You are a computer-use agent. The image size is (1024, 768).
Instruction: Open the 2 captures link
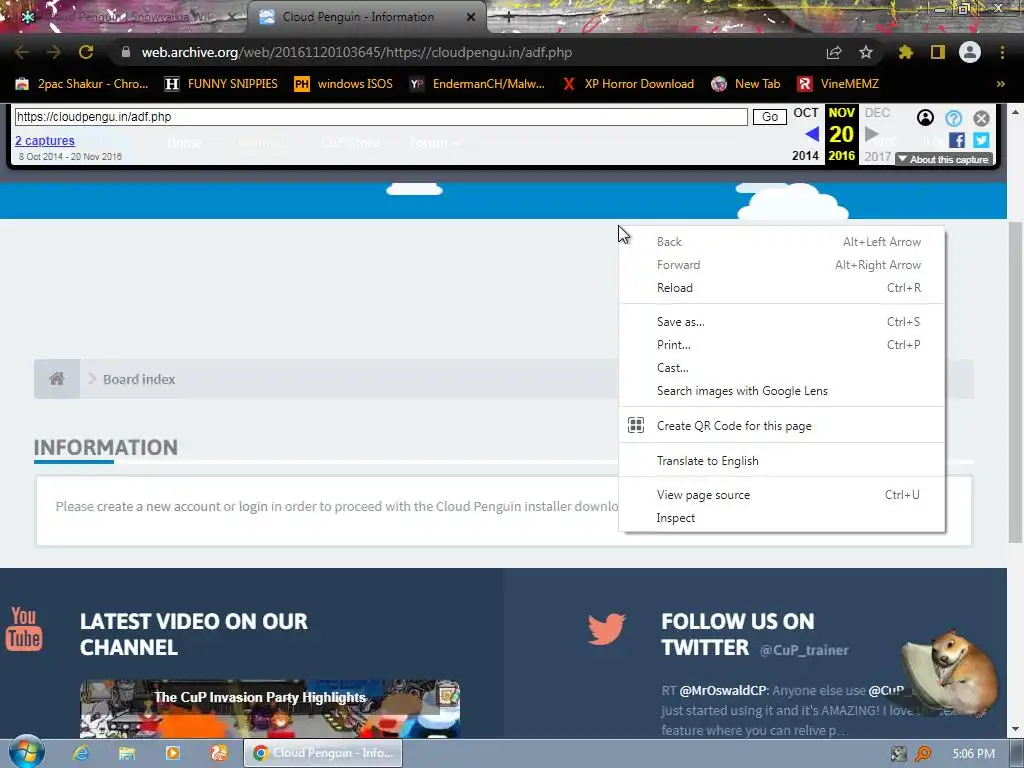pos(45,140)
